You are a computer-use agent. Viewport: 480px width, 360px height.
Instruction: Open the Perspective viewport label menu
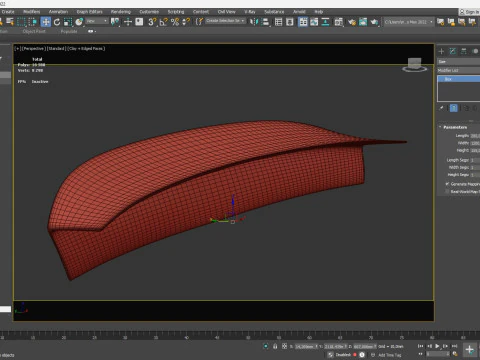pyautogui.click(x=33, y=49)
